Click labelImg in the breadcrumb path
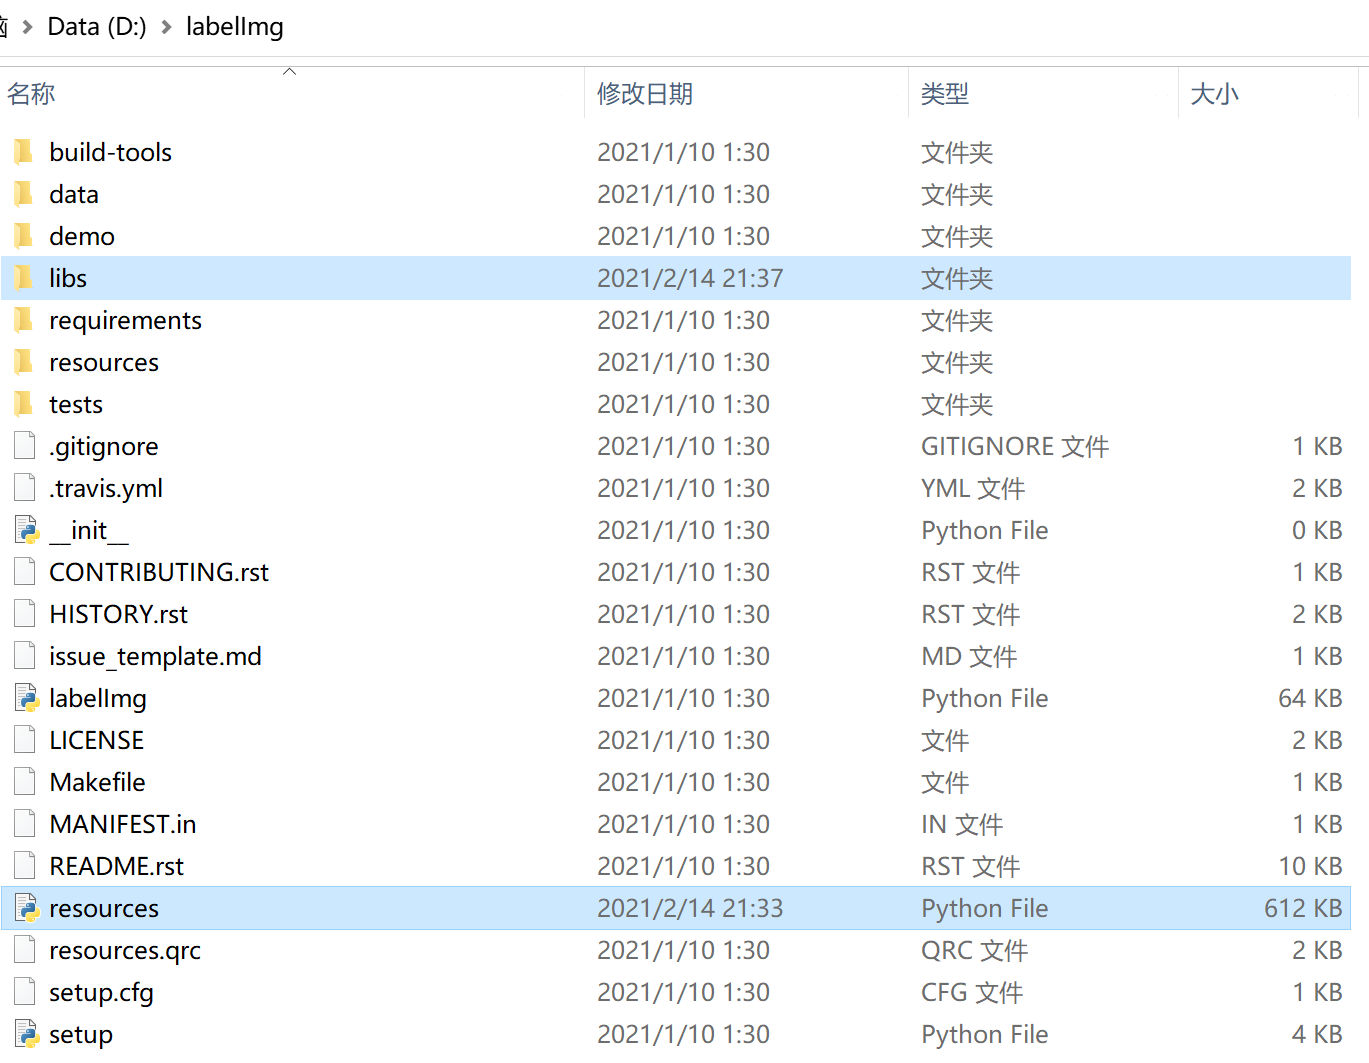The height and width of the screenshot is (1063, 1369). click(234, 26)
